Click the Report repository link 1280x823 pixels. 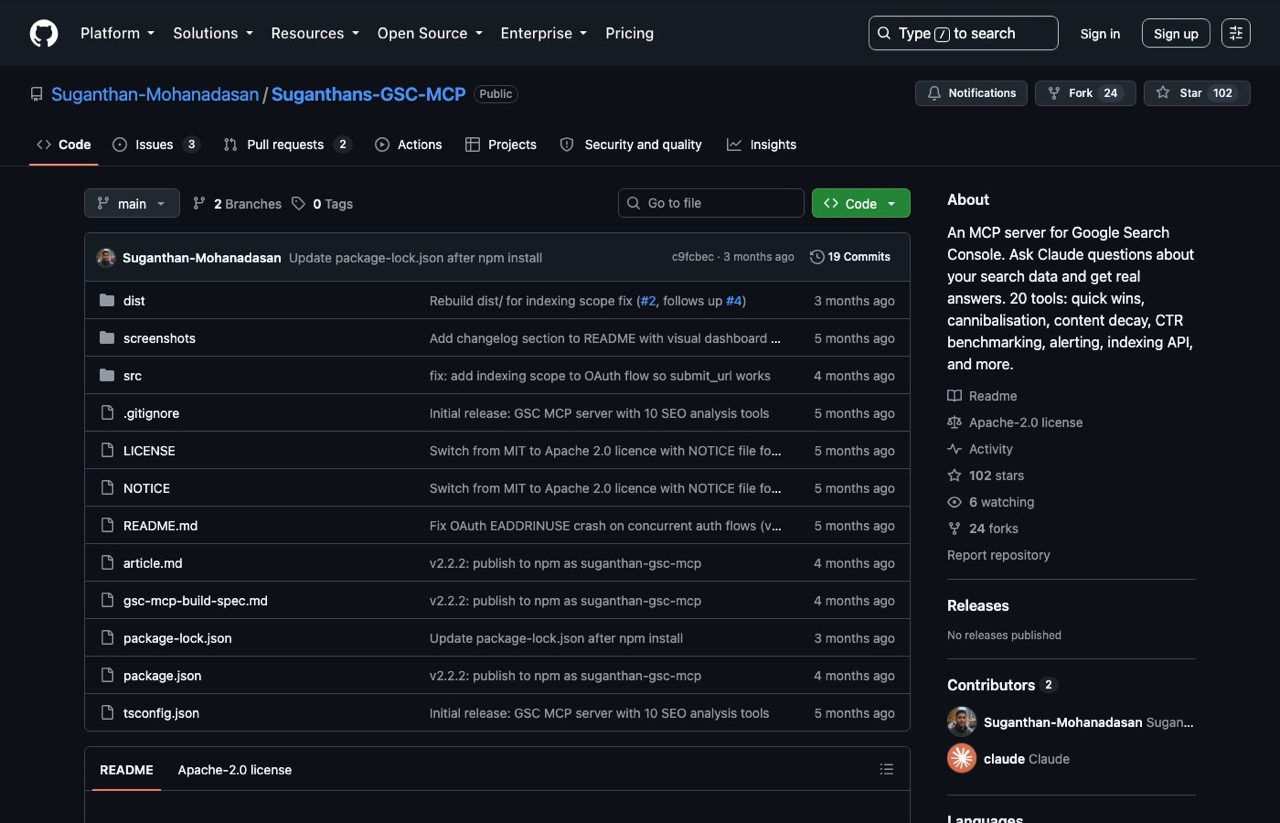tap(998, 555)
